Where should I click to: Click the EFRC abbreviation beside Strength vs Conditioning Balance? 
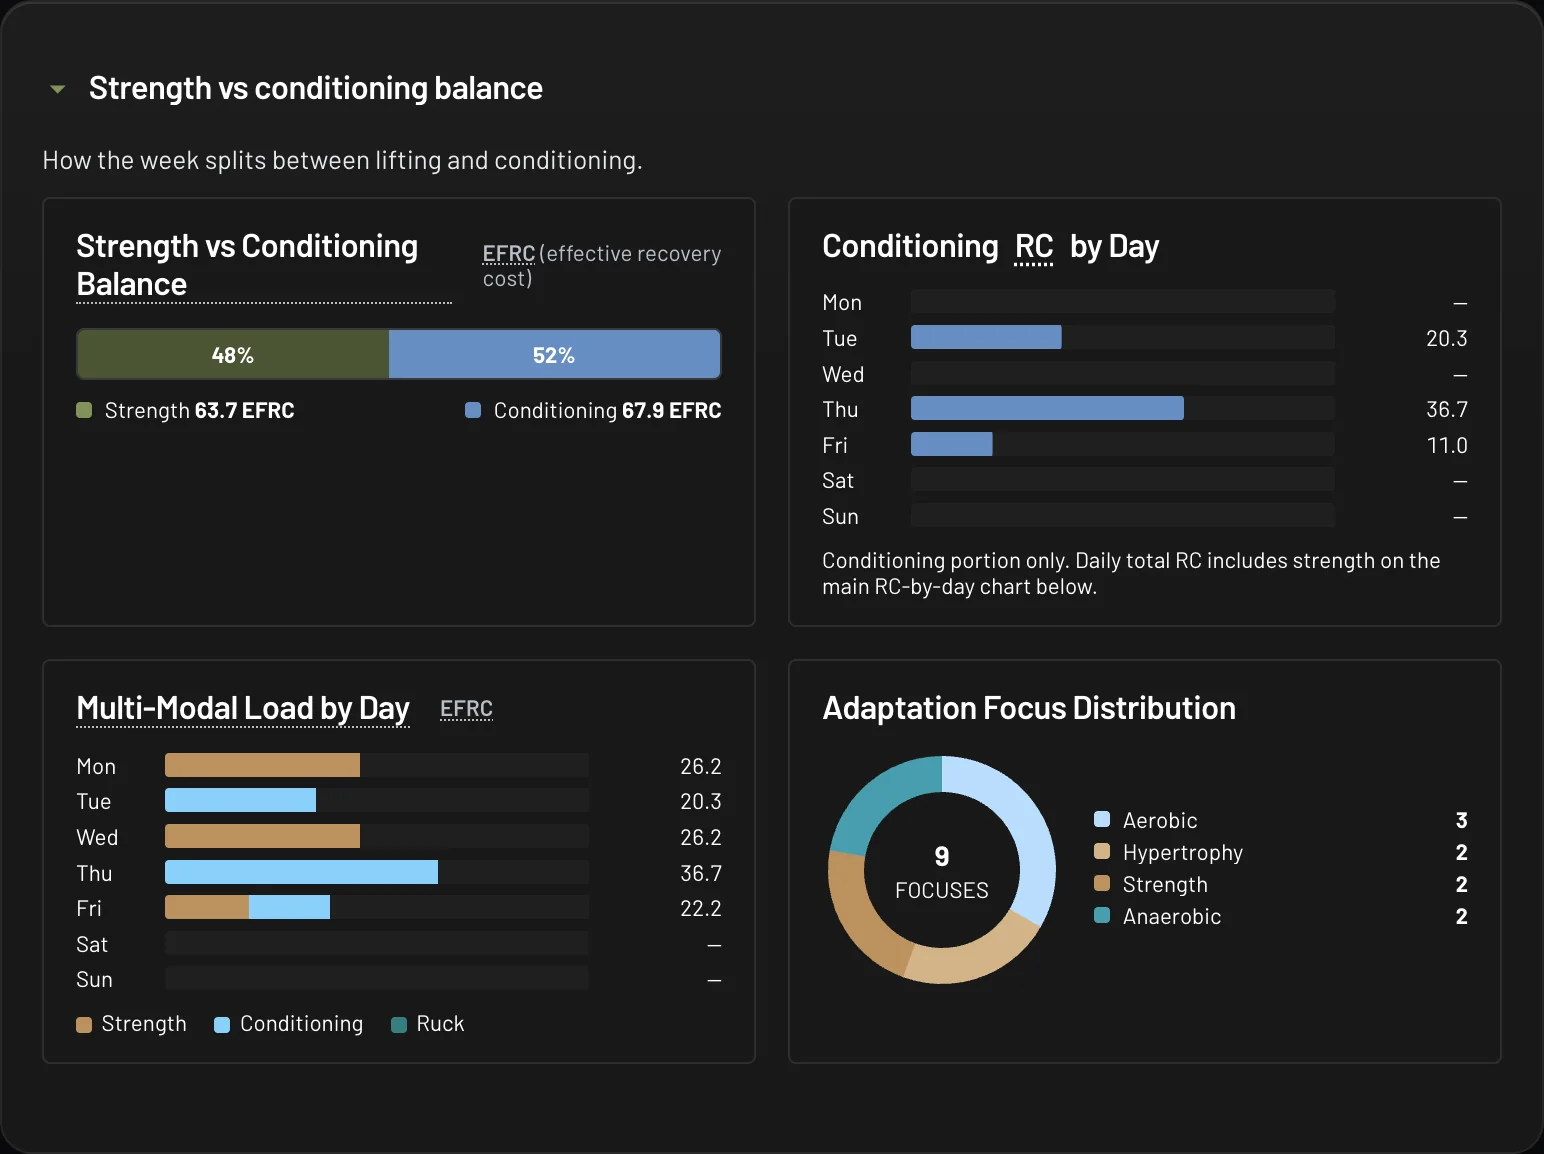(508, 254)
